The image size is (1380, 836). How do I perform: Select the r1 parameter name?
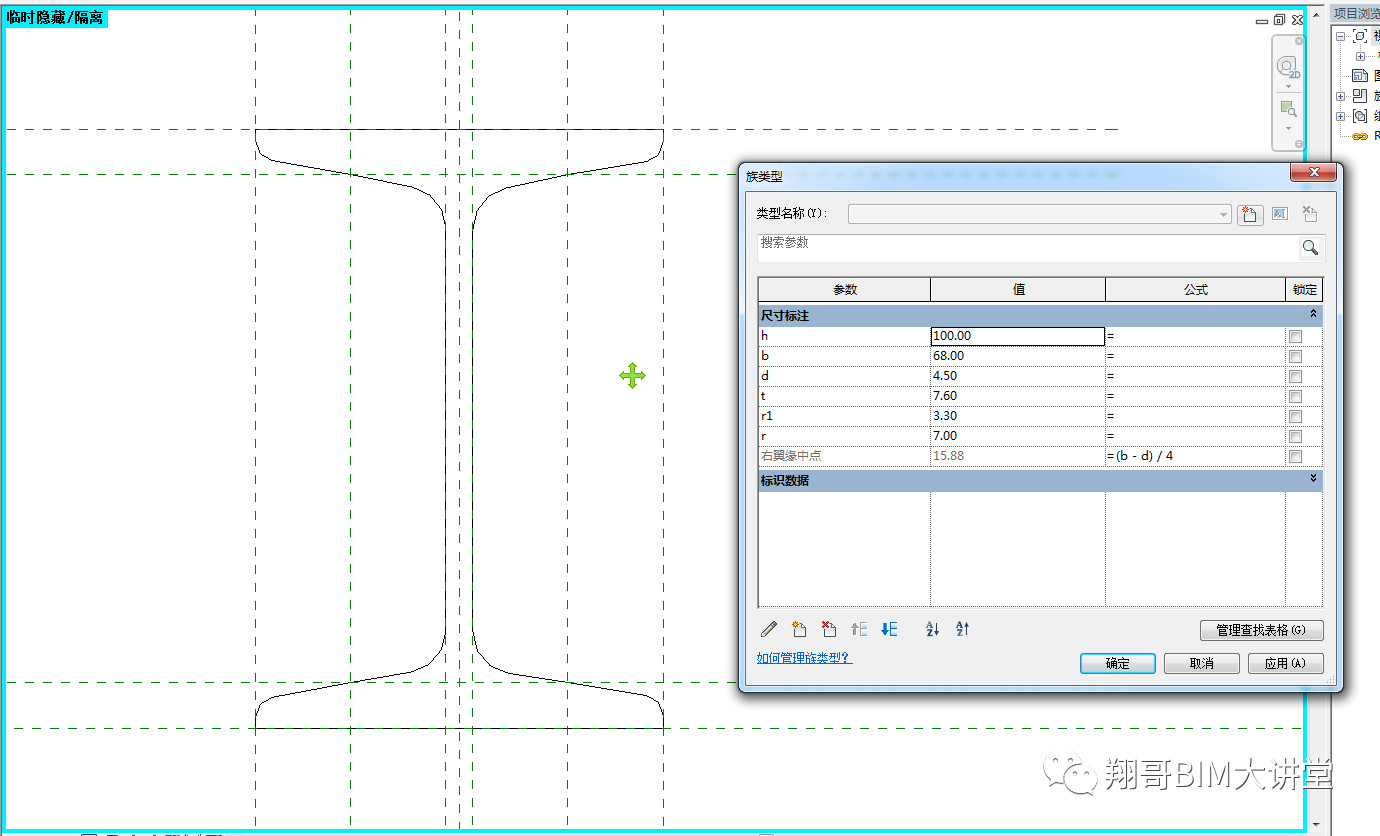coord(767,416)
